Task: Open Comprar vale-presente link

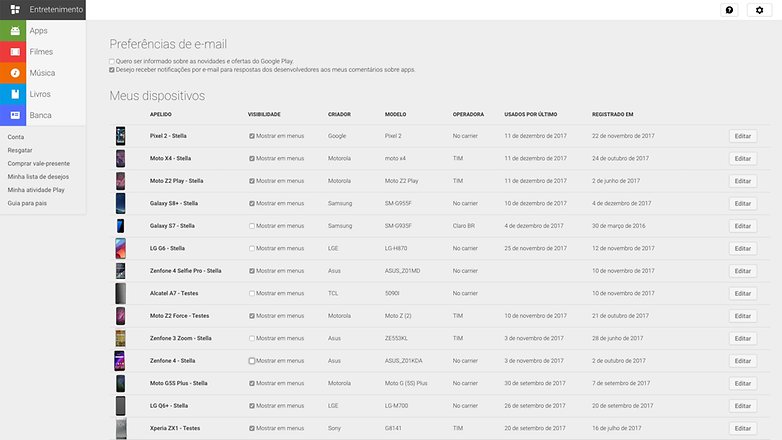Action: [x=38, y=164]
